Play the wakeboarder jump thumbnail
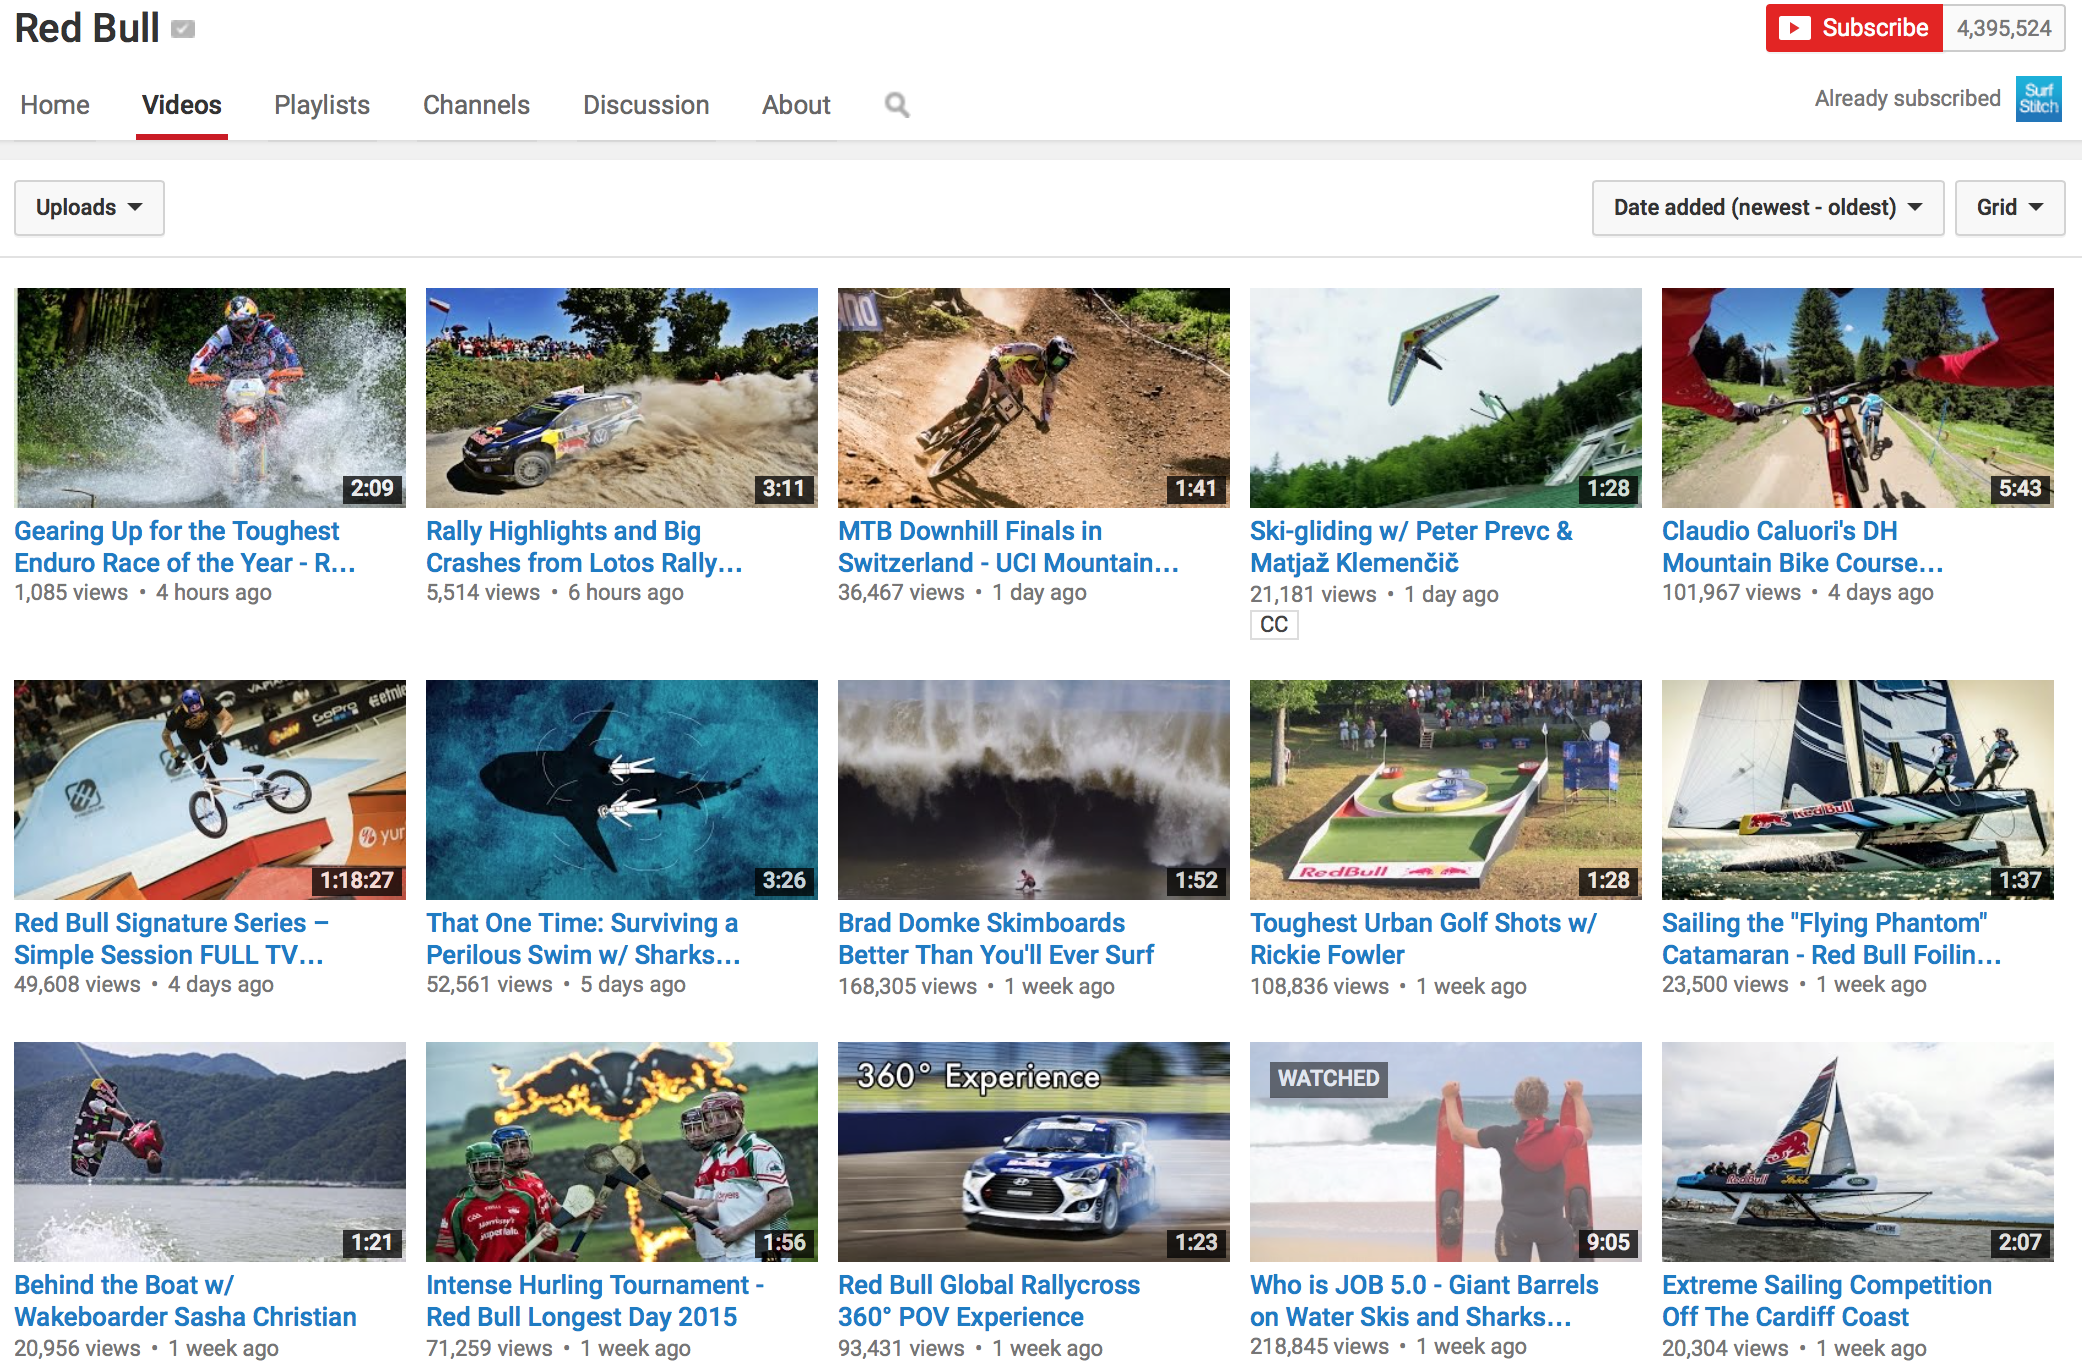 210,1152
